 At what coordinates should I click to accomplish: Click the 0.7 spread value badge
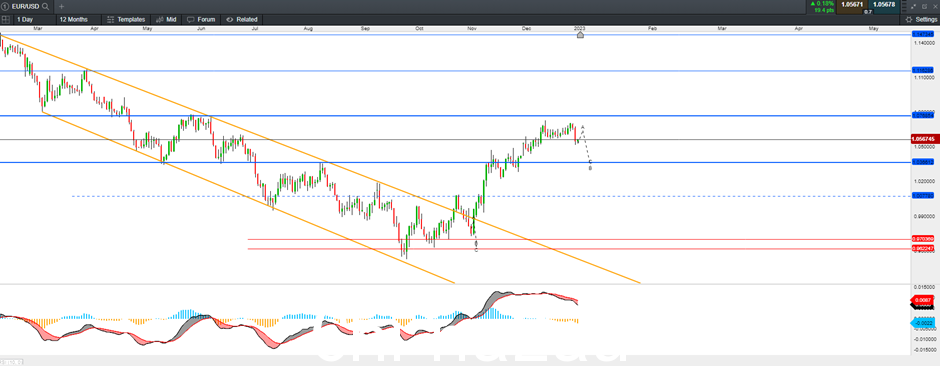[x=867, y=11]
